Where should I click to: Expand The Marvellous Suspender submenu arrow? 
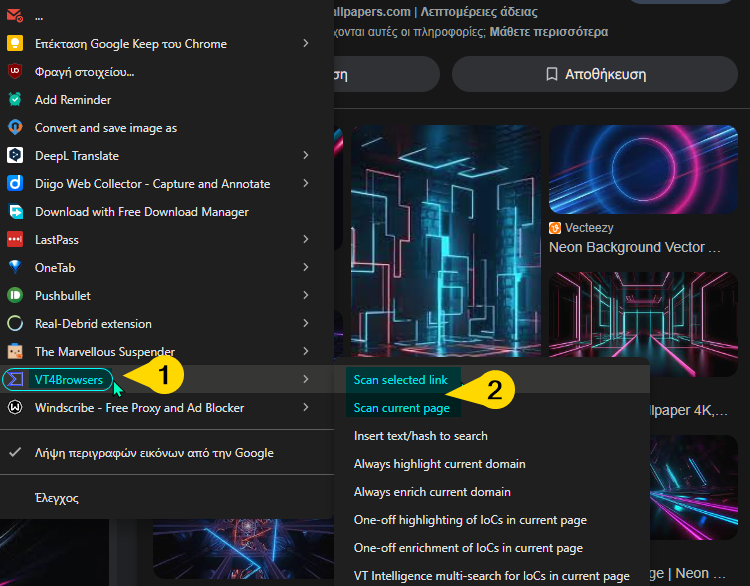pyautogui.click(x=306, y=352)
